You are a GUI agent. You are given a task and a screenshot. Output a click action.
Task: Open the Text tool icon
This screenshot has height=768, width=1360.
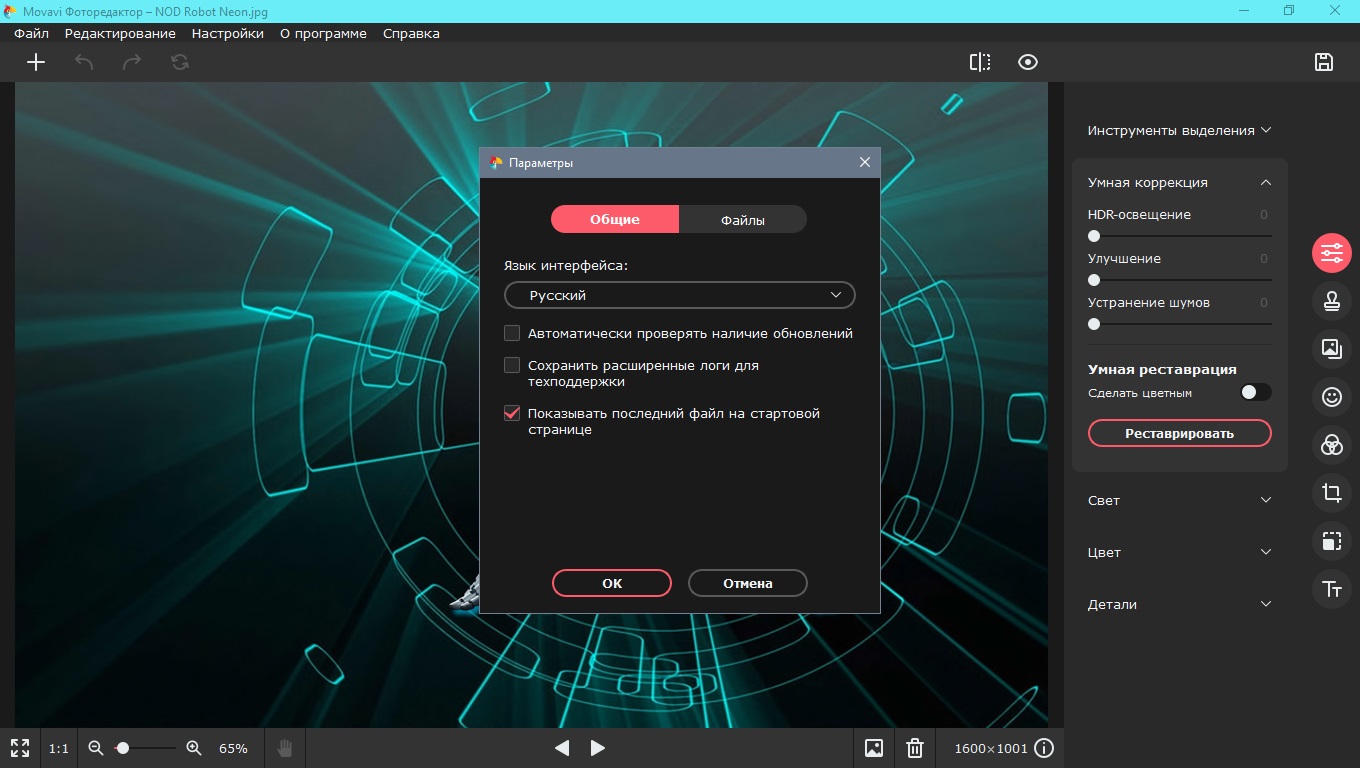point(1331,589)
